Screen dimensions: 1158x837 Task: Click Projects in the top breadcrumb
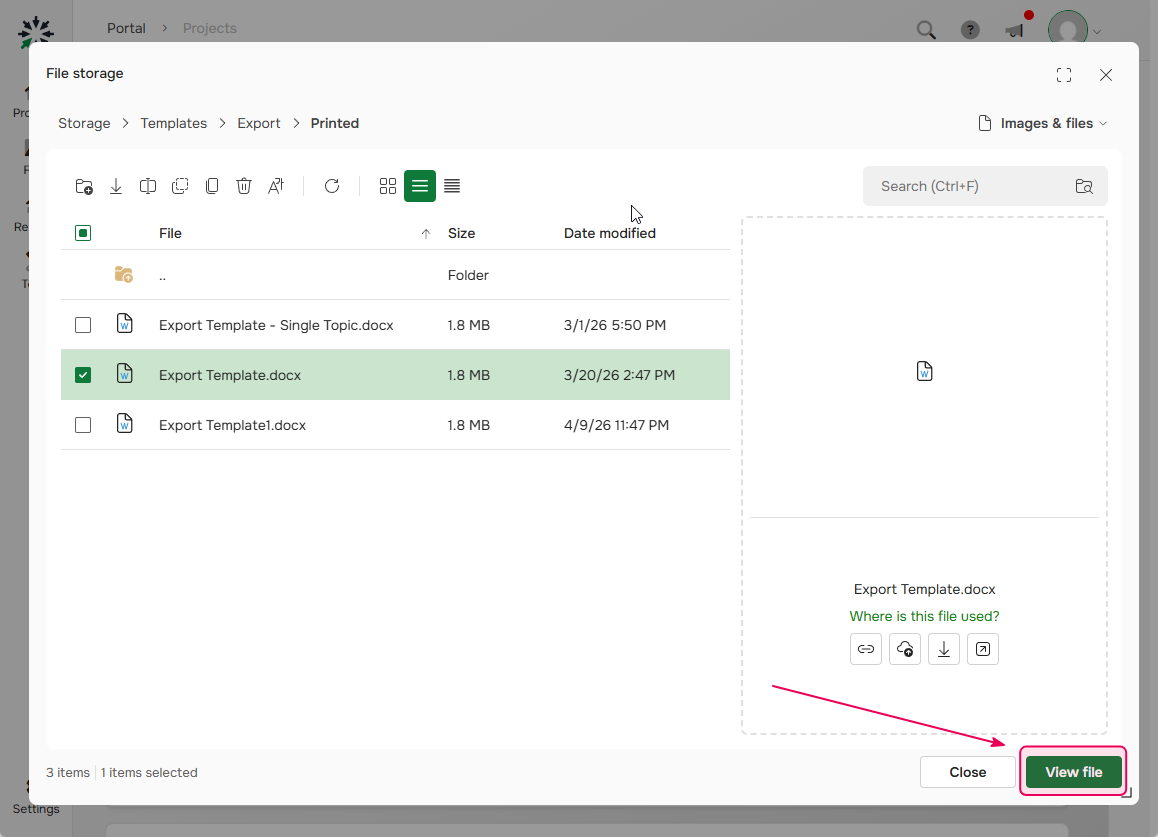pyautogui.click(x=210, y=28)
